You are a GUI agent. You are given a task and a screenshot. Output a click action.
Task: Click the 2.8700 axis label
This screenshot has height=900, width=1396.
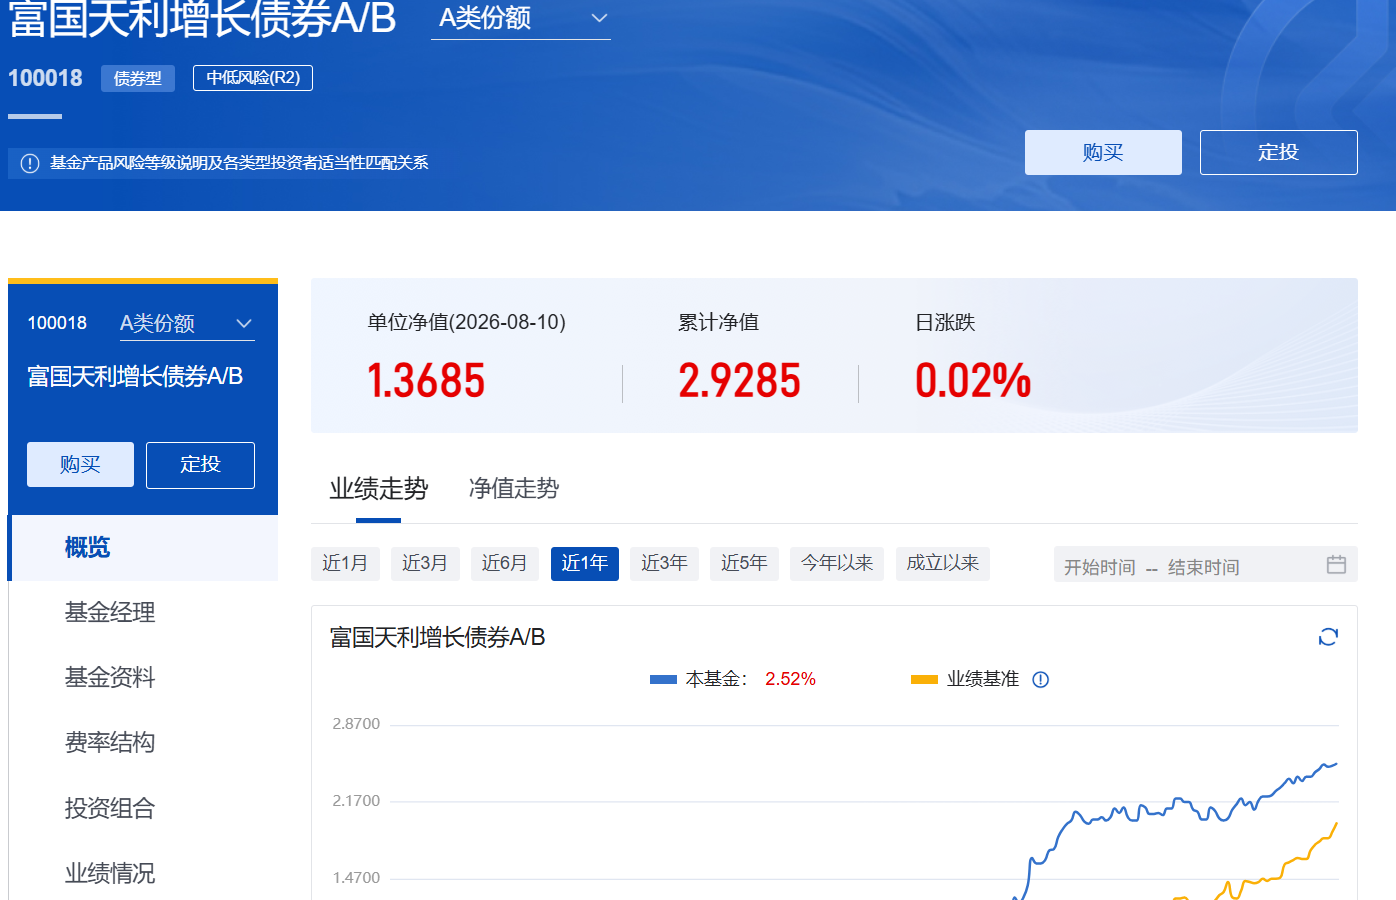(356, 724)
